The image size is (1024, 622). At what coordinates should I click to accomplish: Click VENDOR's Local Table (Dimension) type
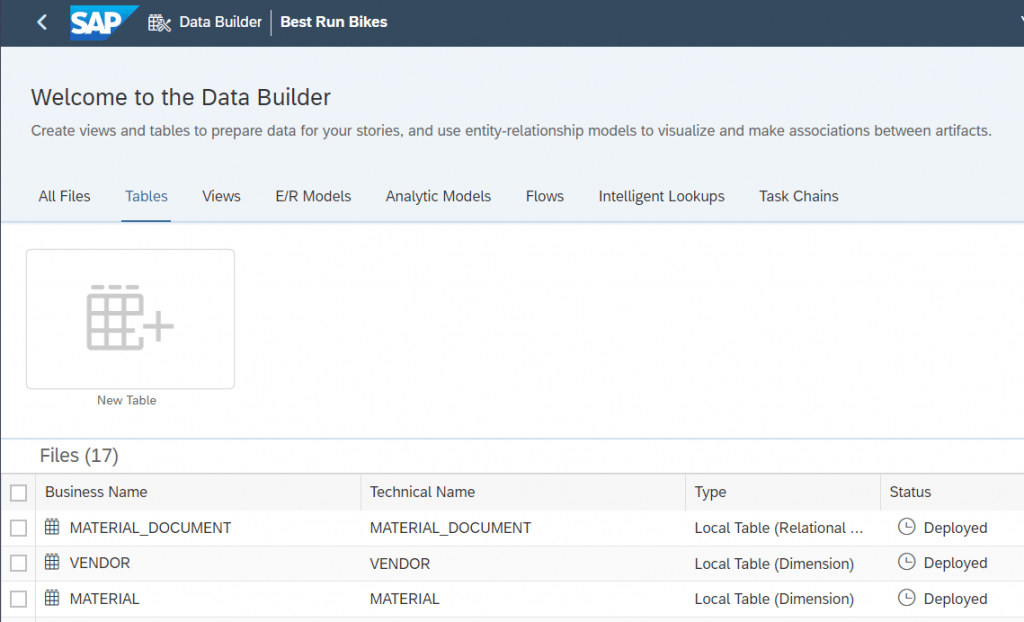tap(774, 564)
